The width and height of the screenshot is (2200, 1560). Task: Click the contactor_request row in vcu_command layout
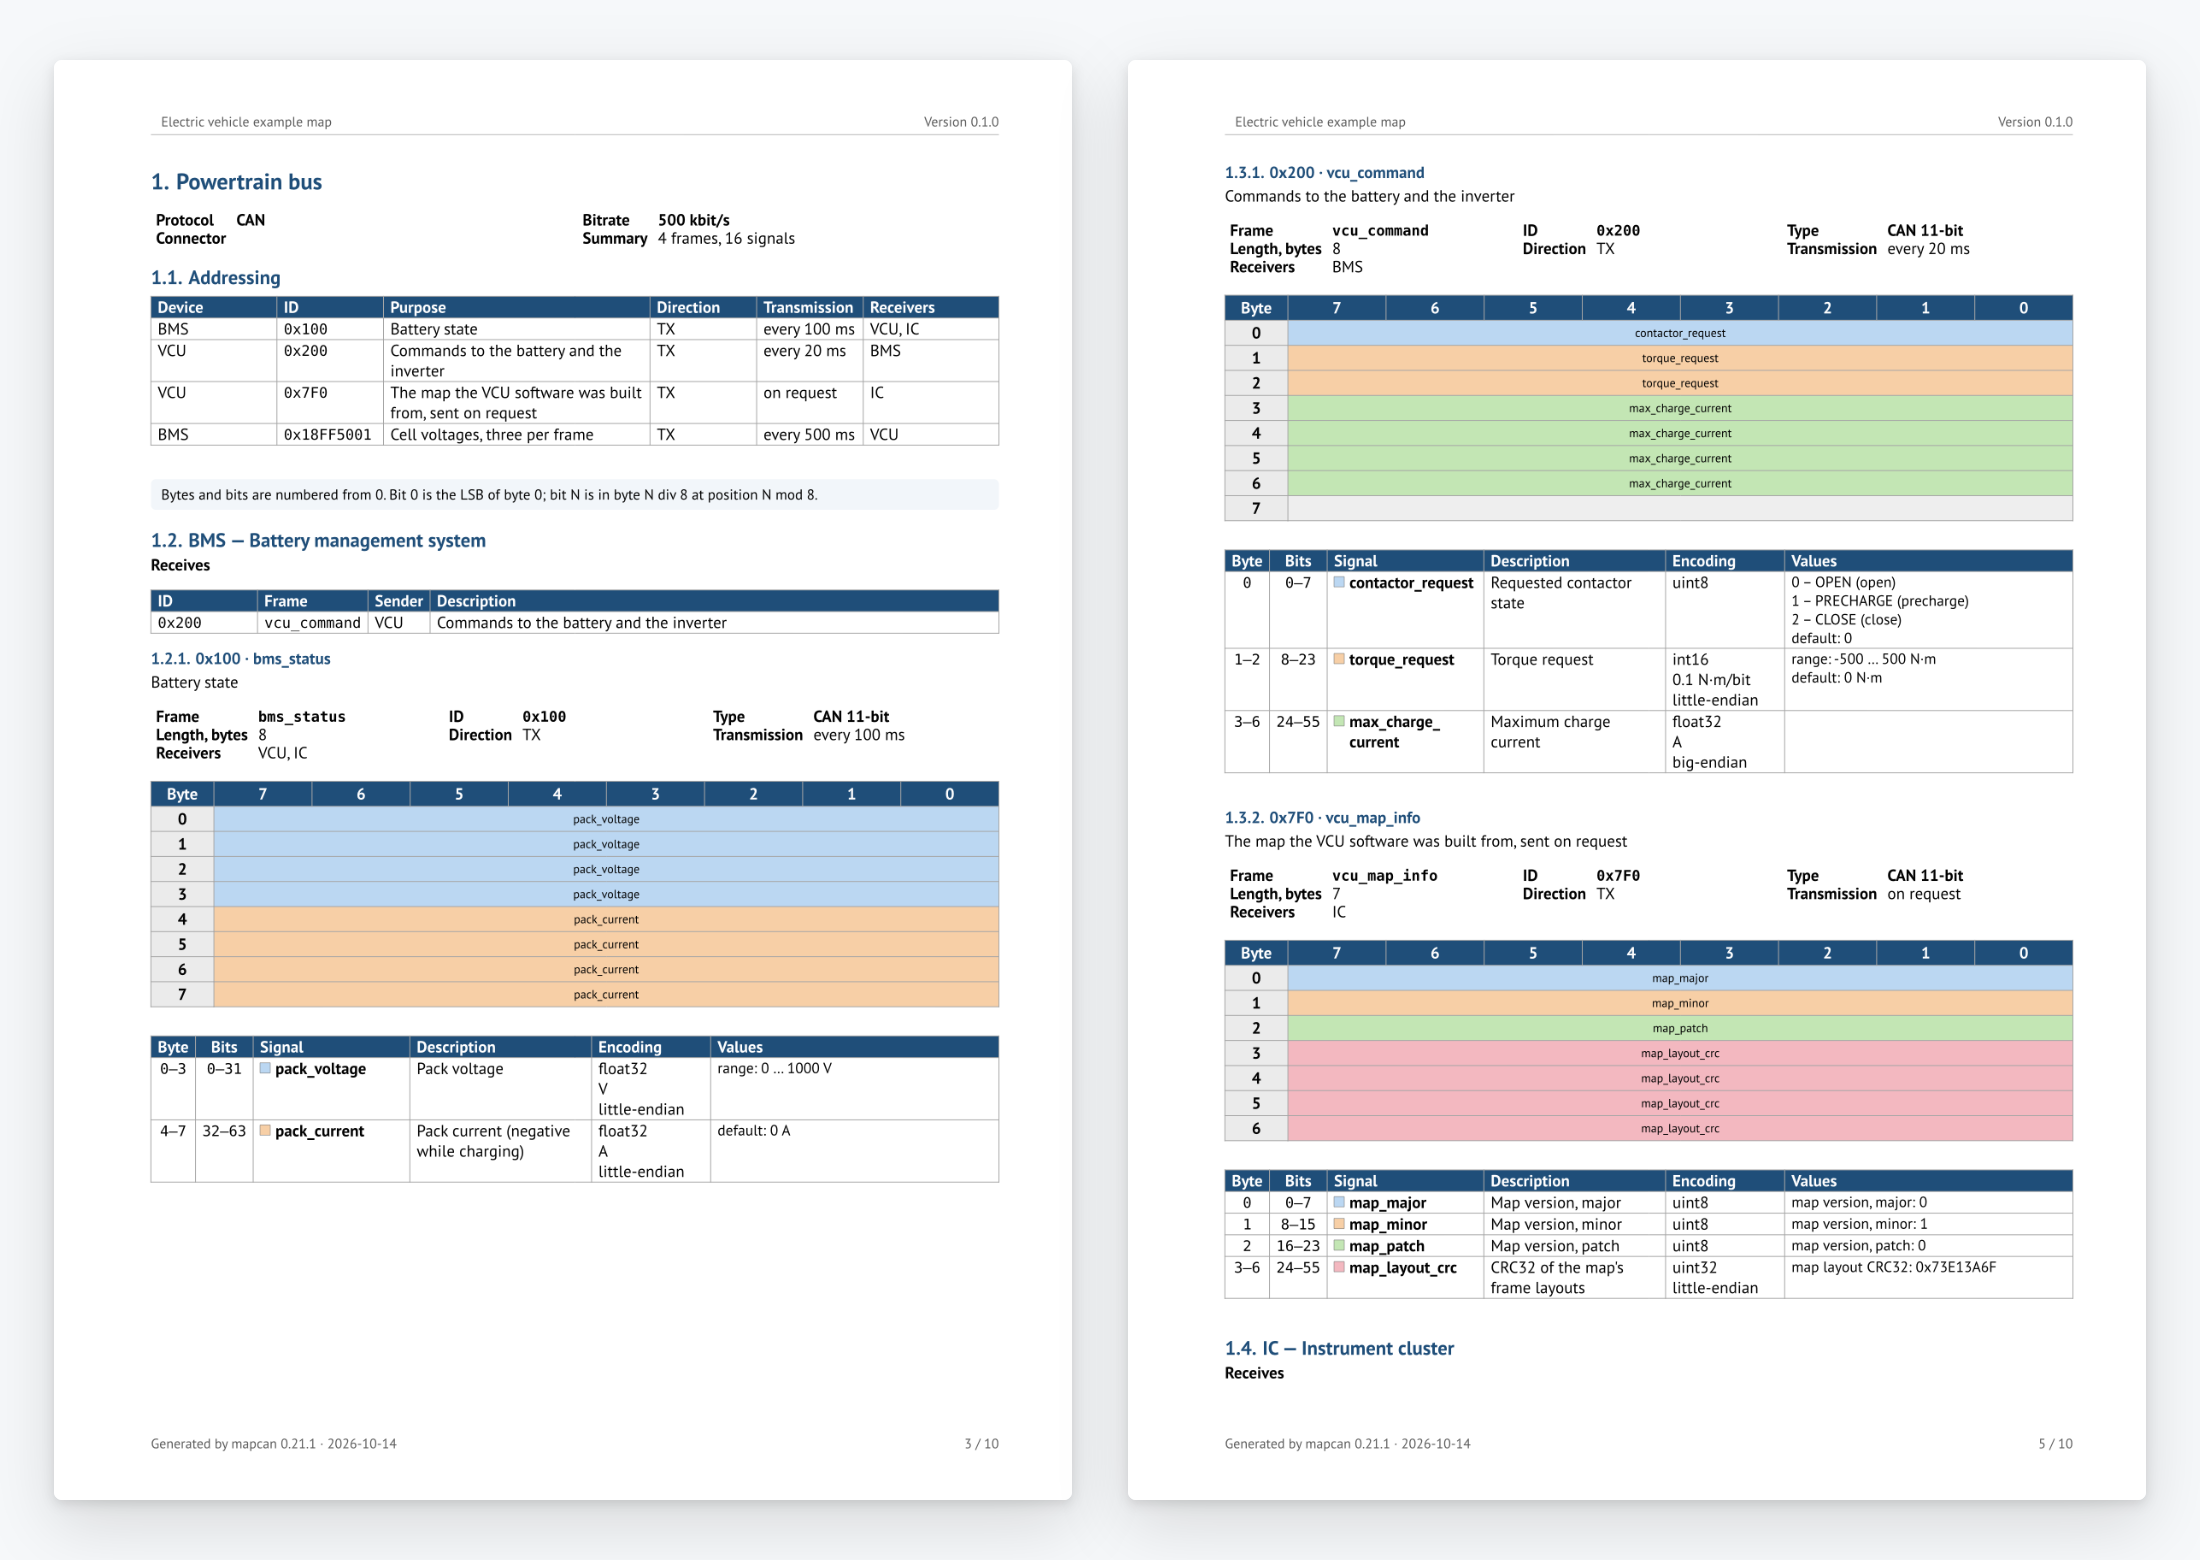pos(1680,333)
